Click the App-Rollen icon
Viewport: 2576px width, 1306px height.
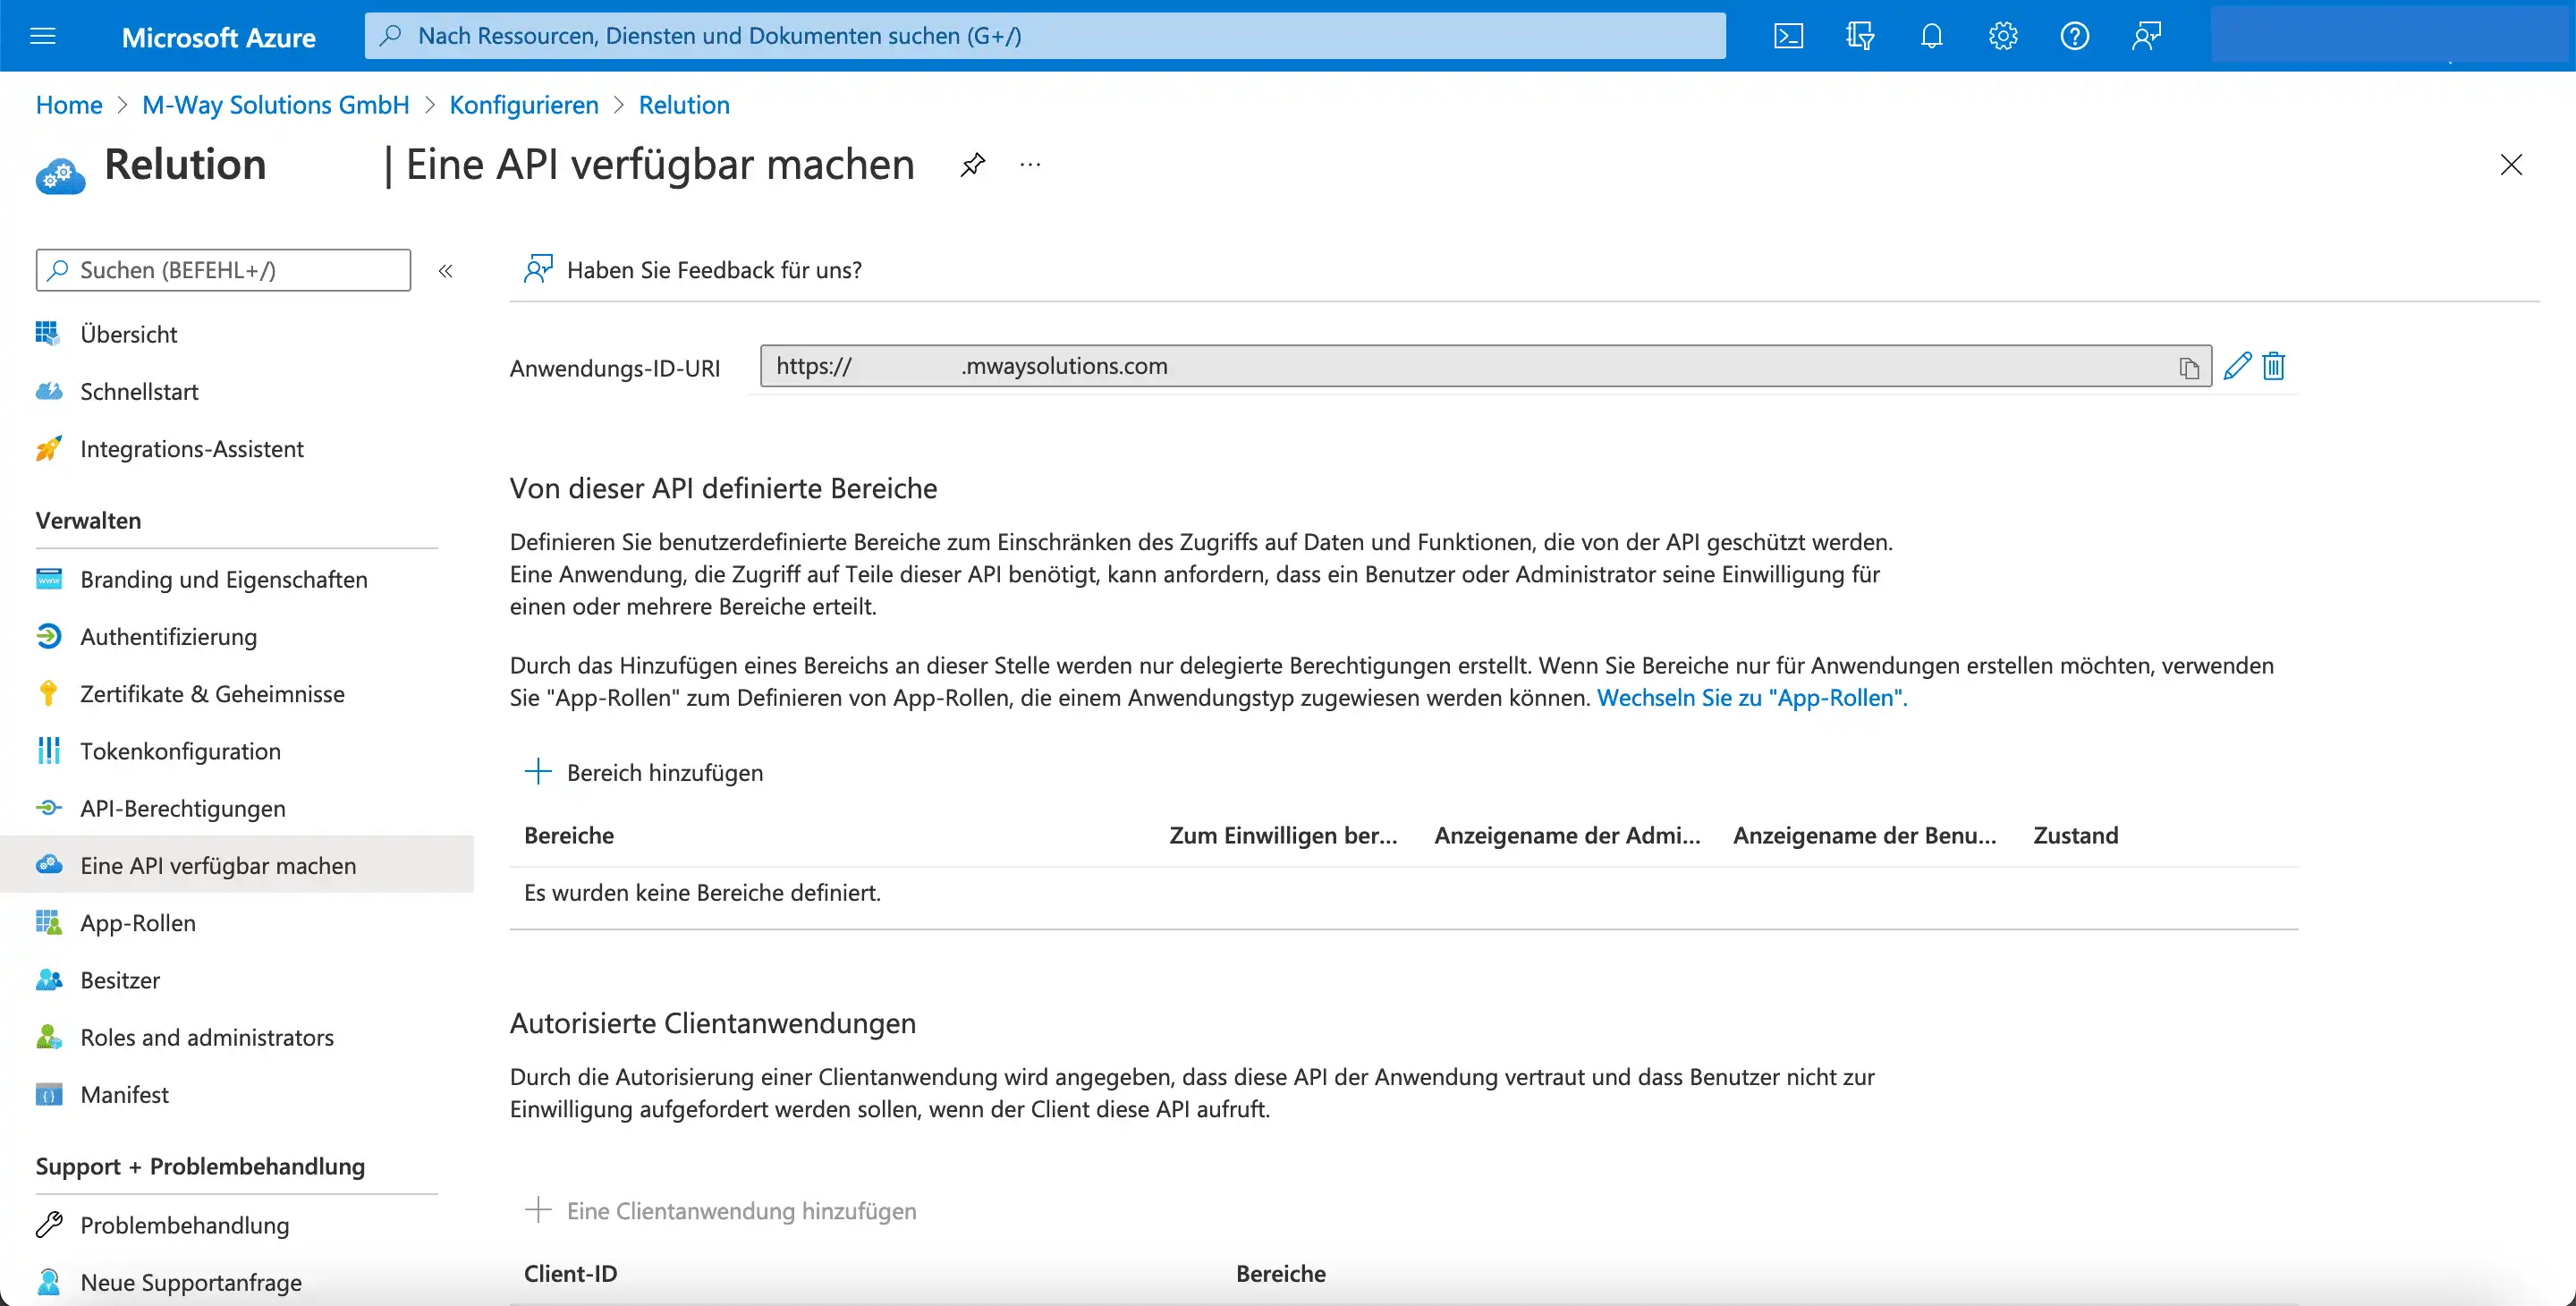coord(48,923)
